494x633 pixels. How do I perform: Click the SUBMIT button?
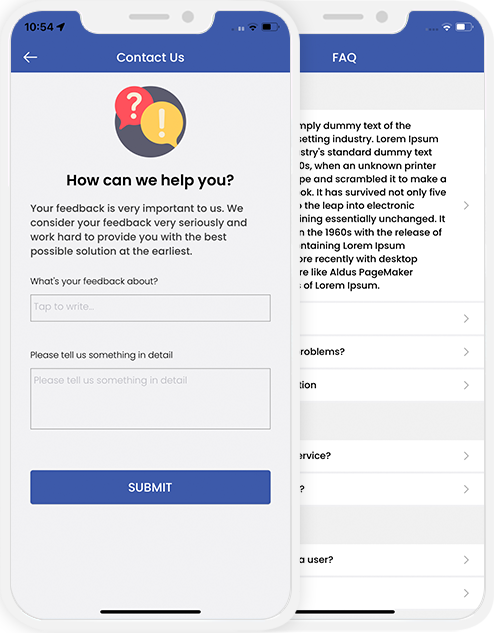150,487
